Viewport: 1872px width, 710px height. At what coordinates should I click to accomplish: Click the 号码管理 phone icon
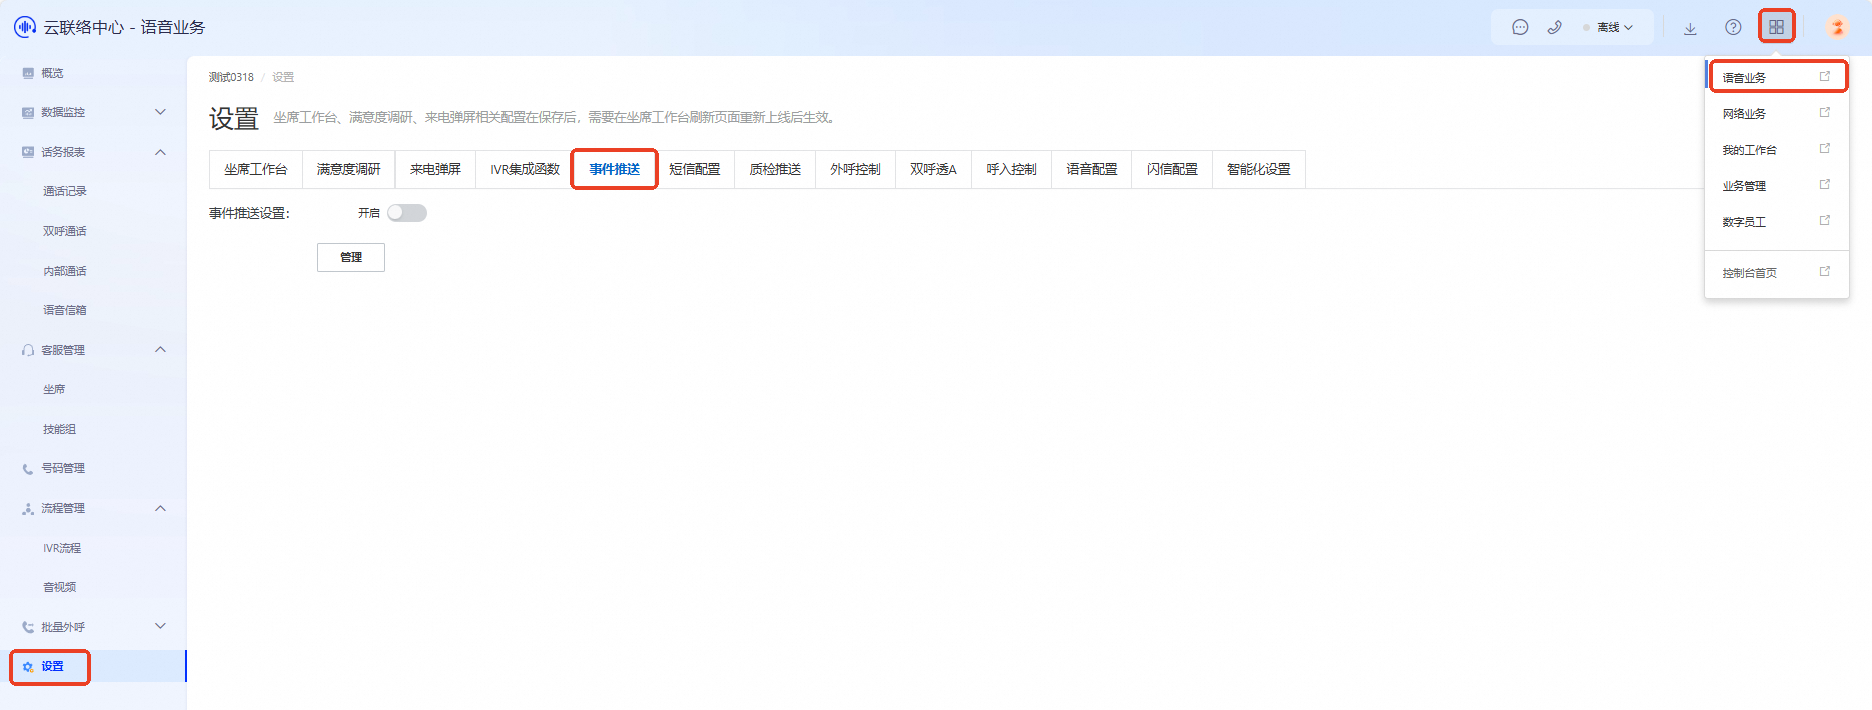[x=28, y=468]
